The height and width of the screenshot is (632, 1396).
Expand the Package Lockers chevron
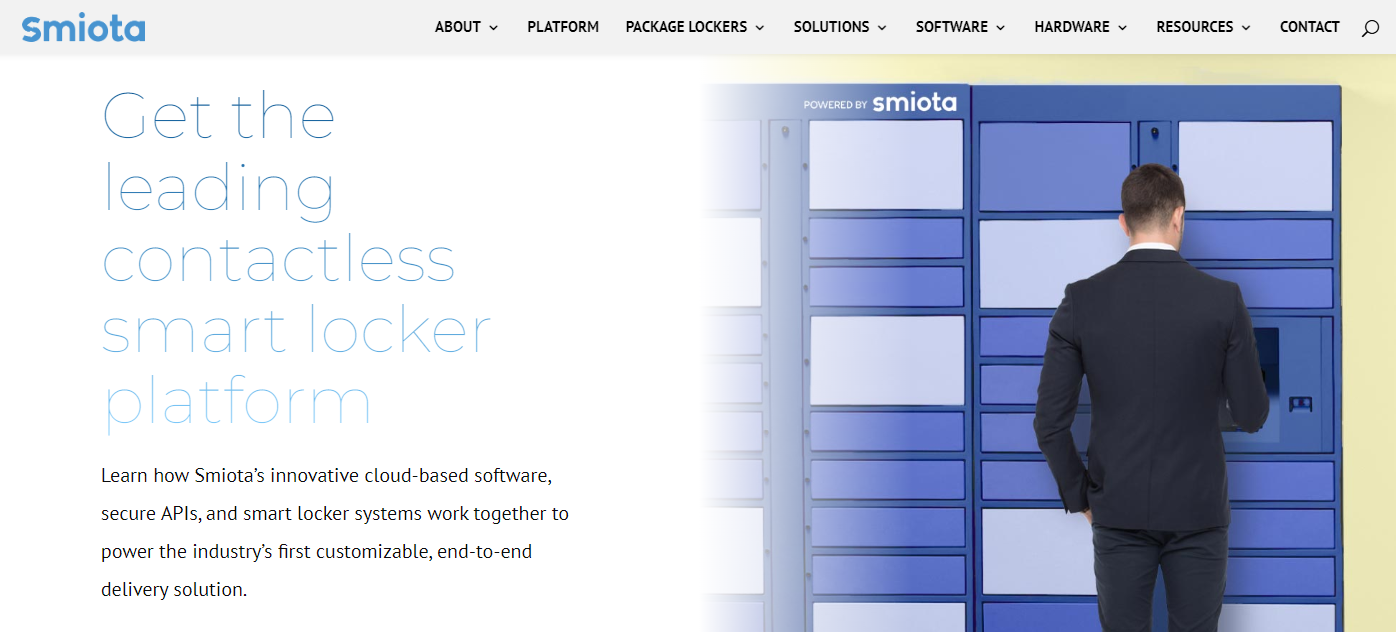click(x=760, y=28)
